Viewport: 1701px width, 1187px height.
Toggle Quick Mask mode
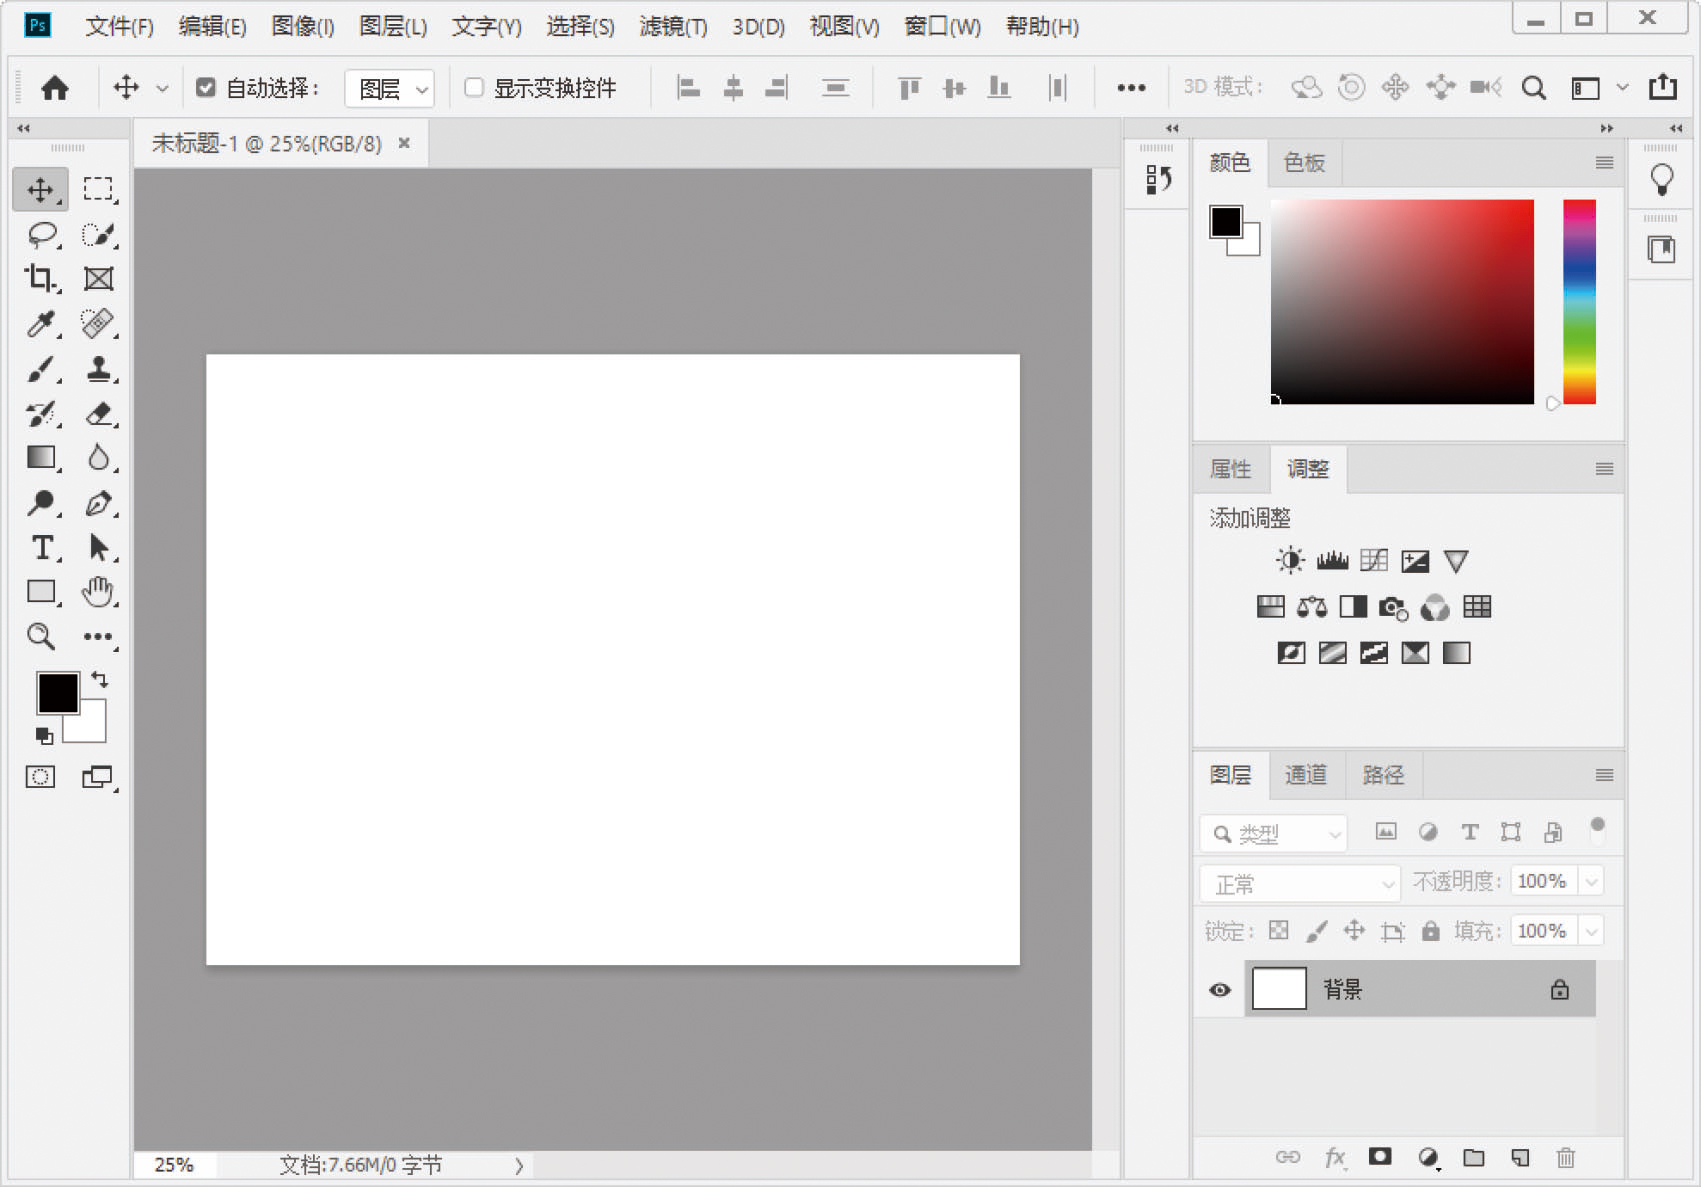(x=41, y=777)
